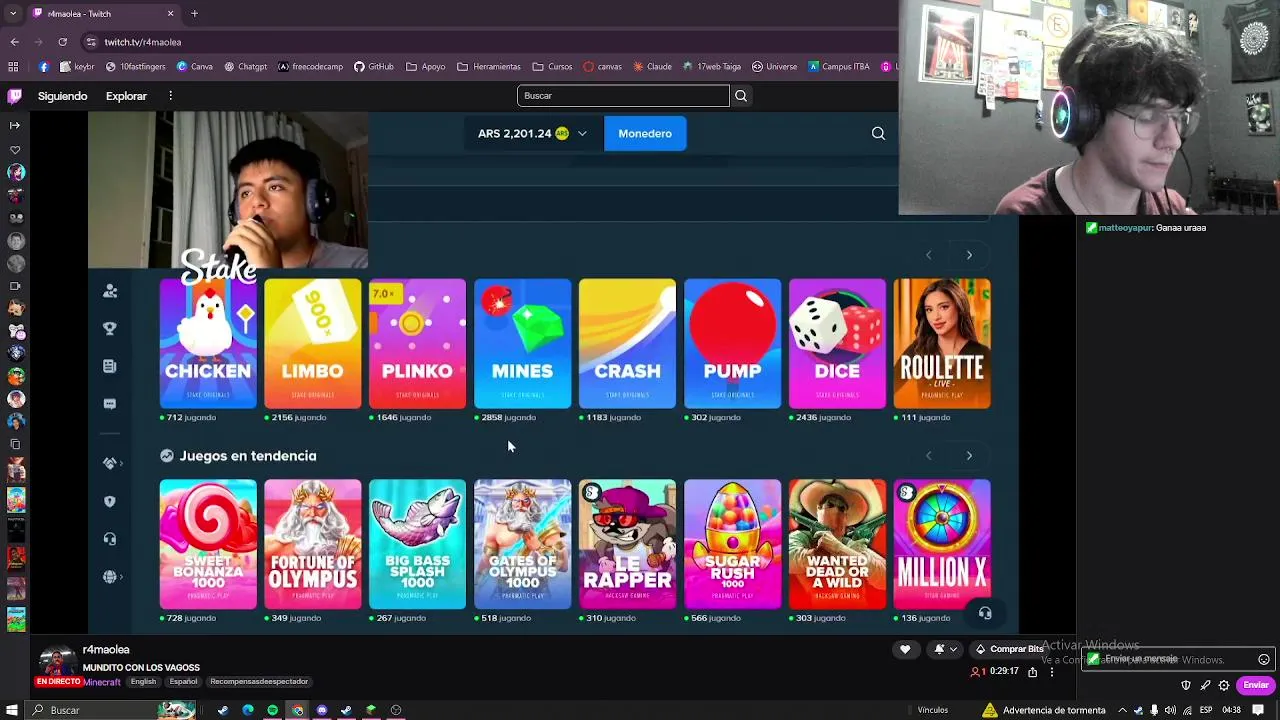Click the Twitch Buscar search field

coord(623,96)
